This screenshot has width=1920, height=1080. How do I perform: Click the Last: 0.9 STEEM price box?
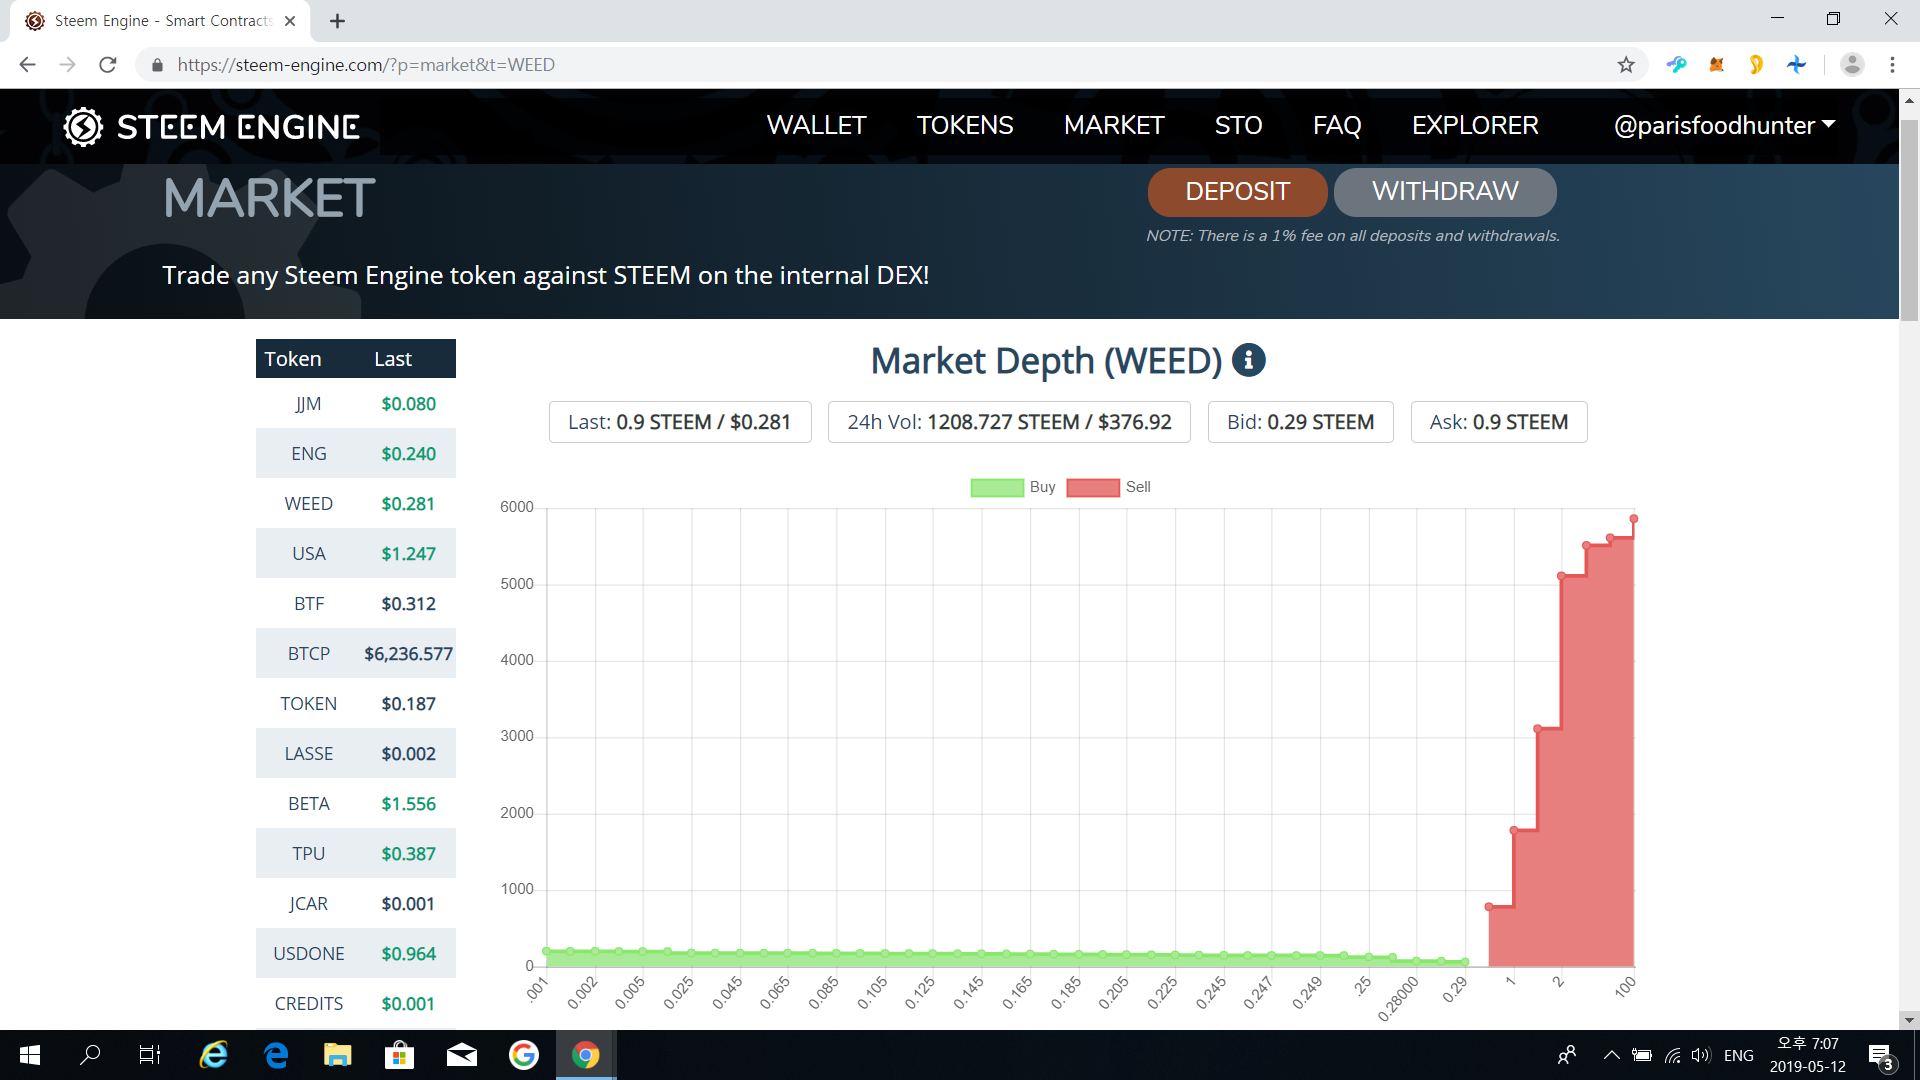(680, 422)
